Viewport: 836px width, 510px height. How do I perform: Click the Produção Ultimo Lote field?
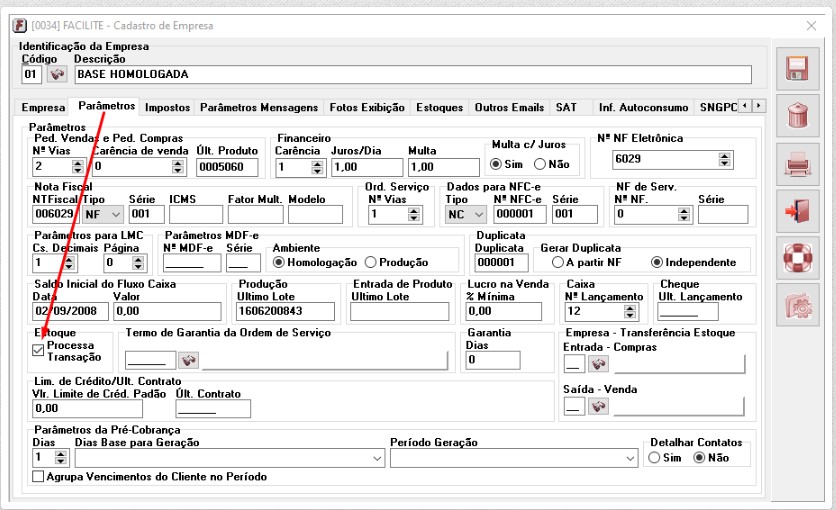pos(285,311)
